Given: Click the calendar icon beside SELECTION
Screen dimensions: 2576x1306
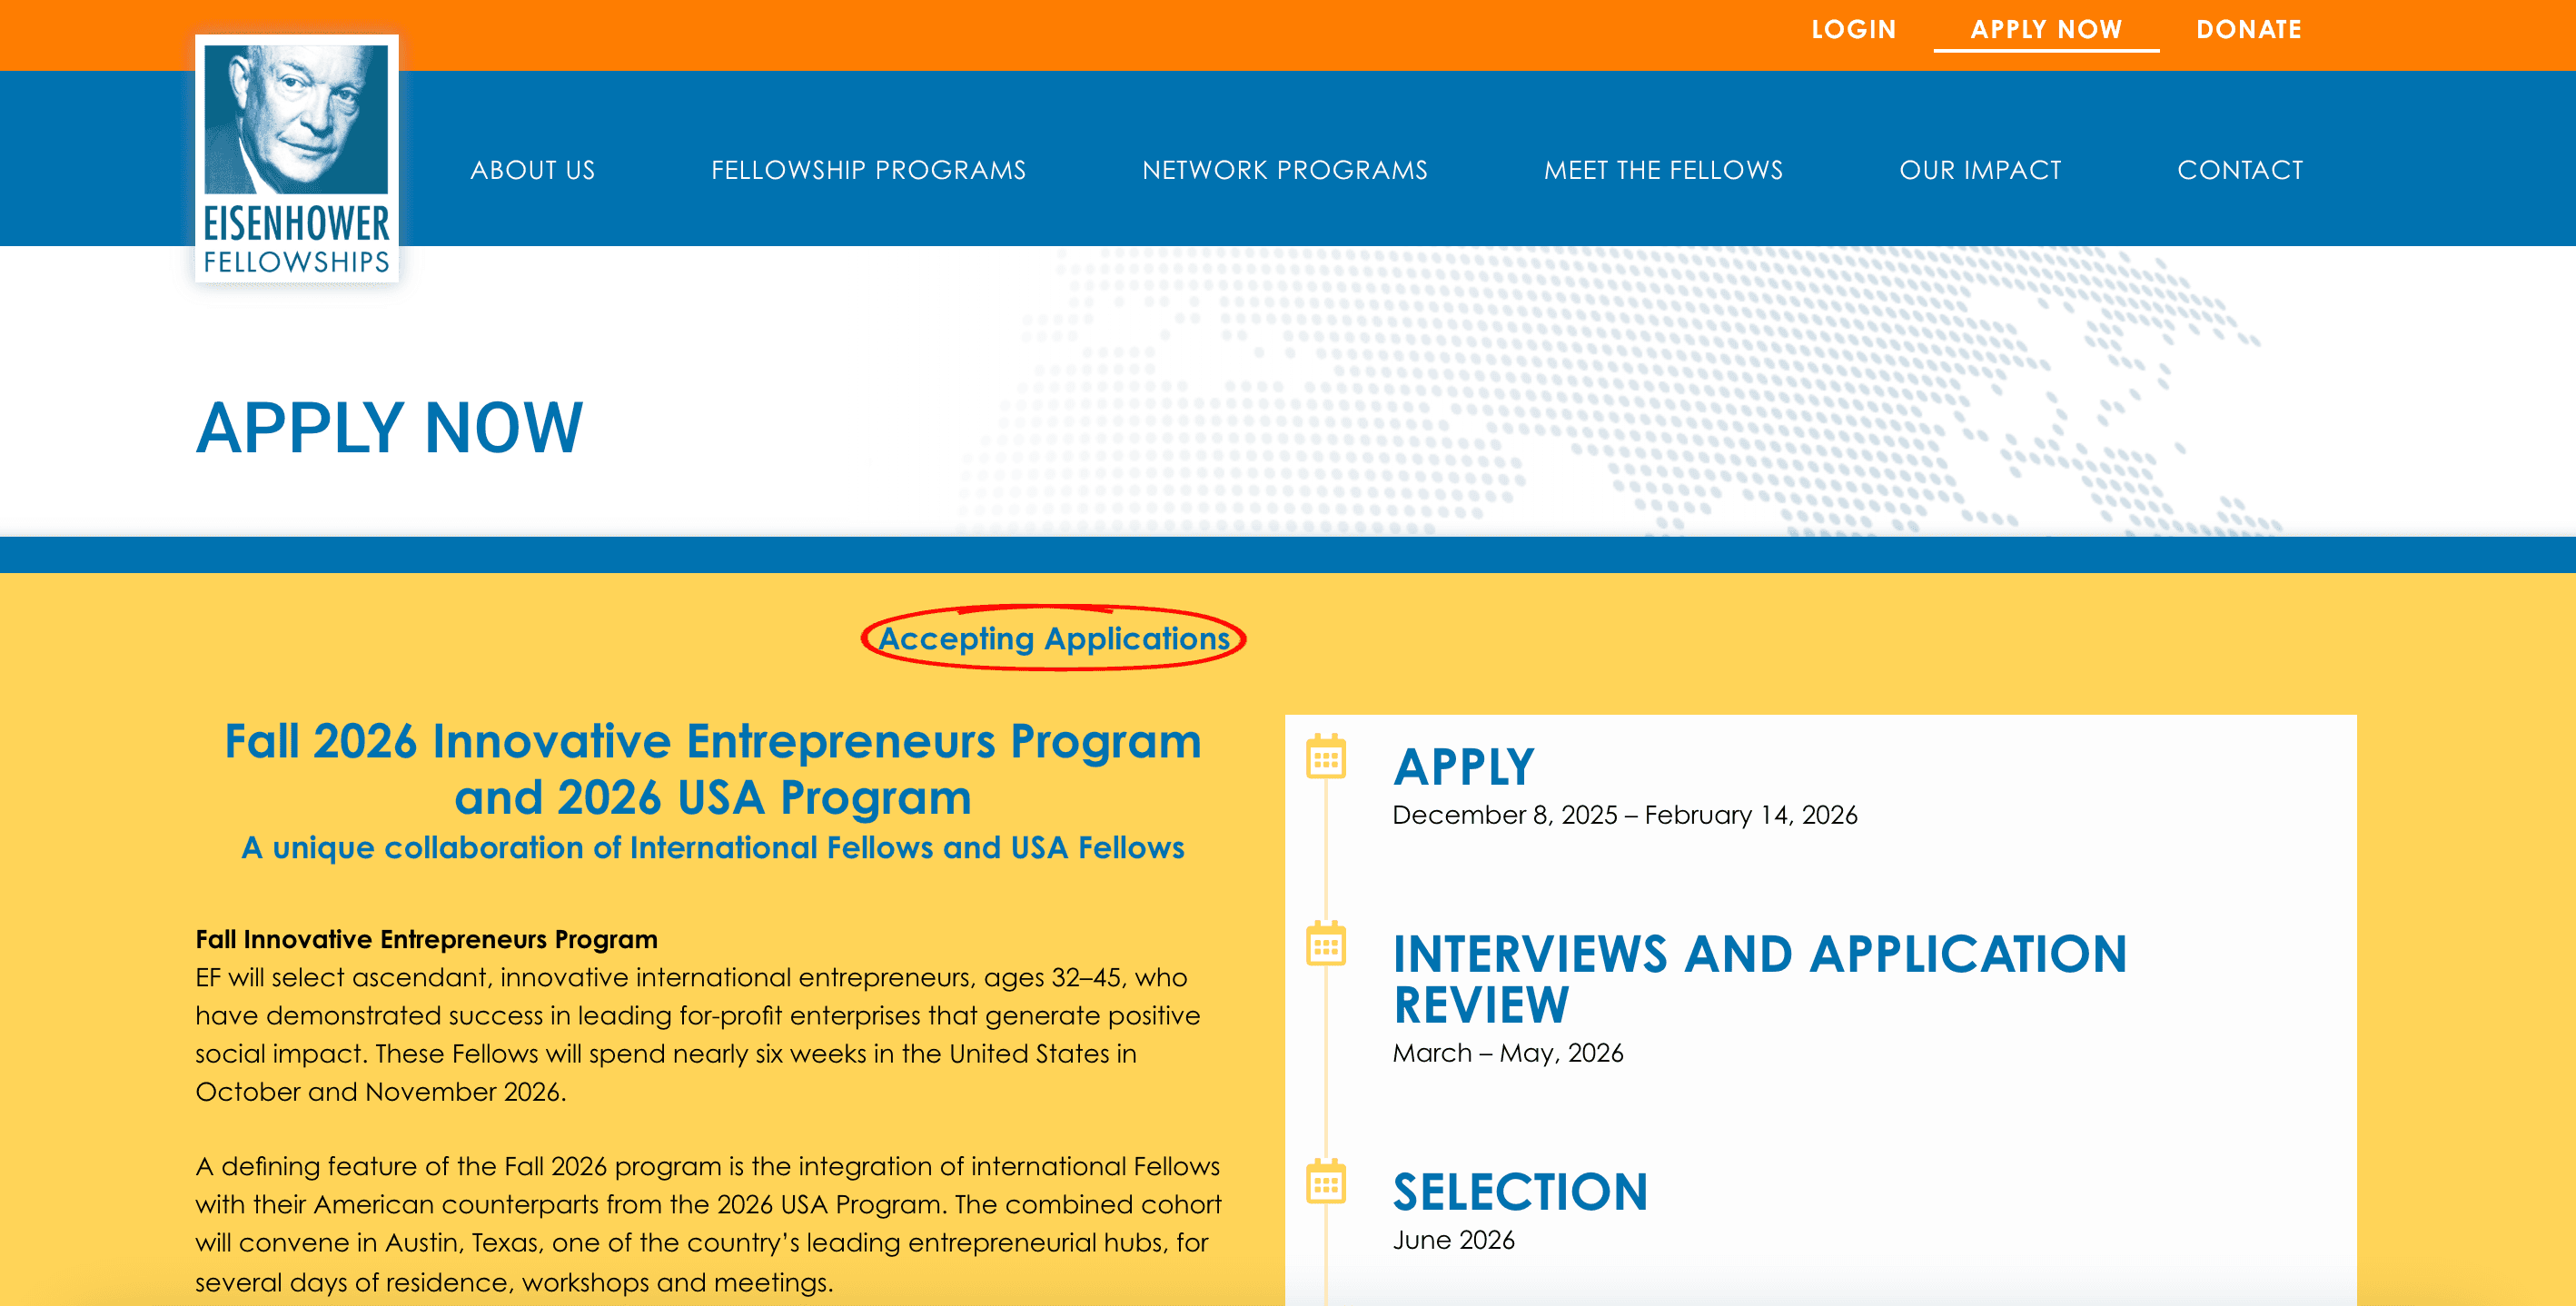Looking at the screenshot, I should point(1326,1183).
